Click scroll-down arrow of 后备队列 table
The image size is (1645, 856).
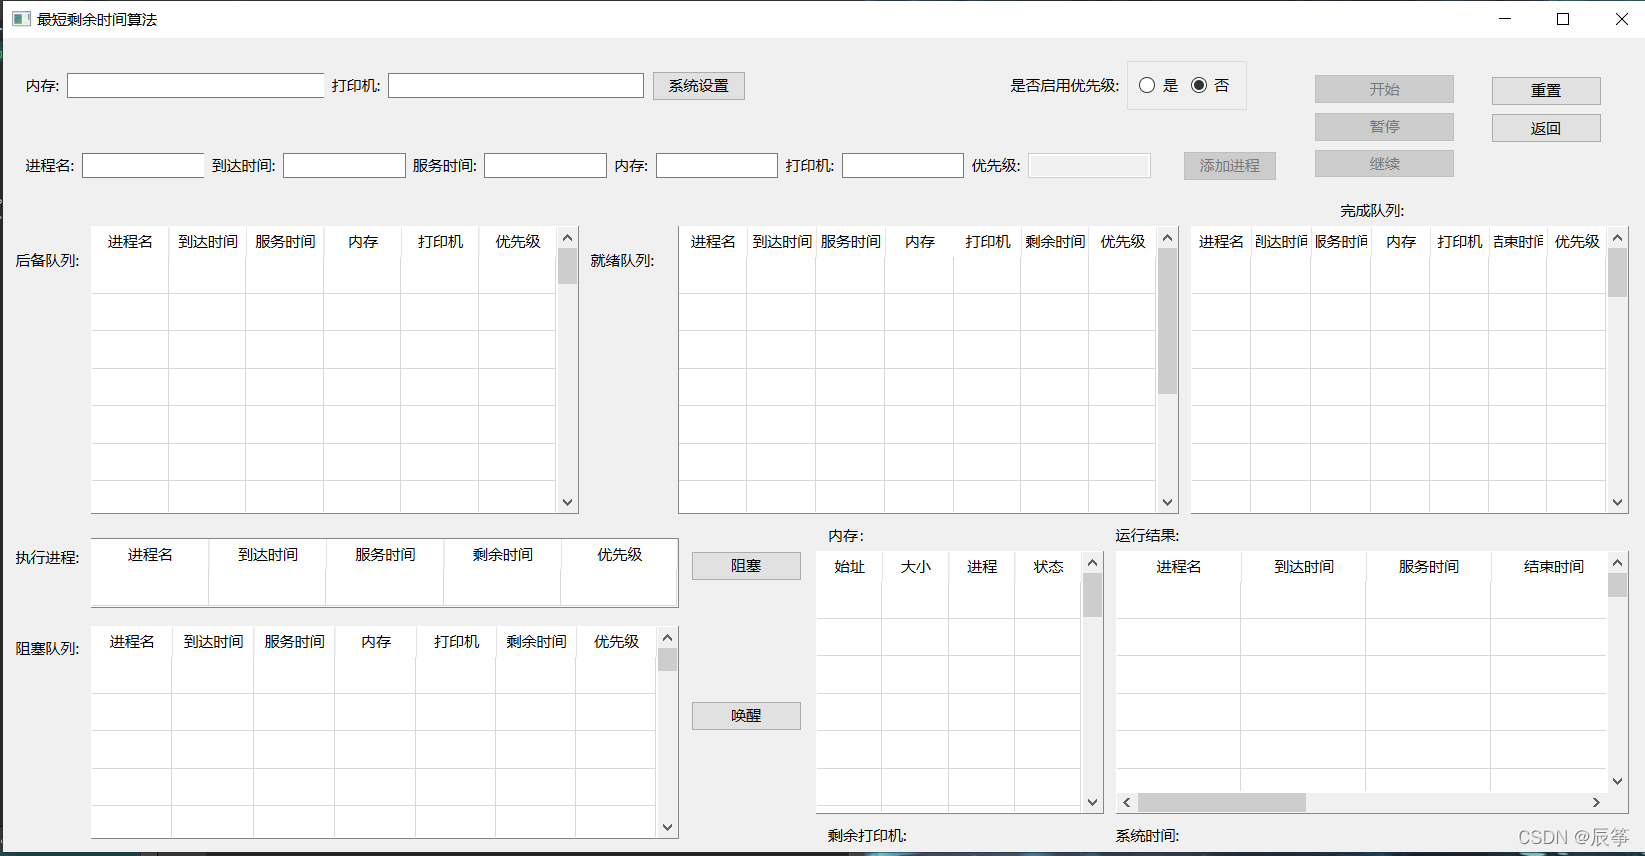click(567, 503)
